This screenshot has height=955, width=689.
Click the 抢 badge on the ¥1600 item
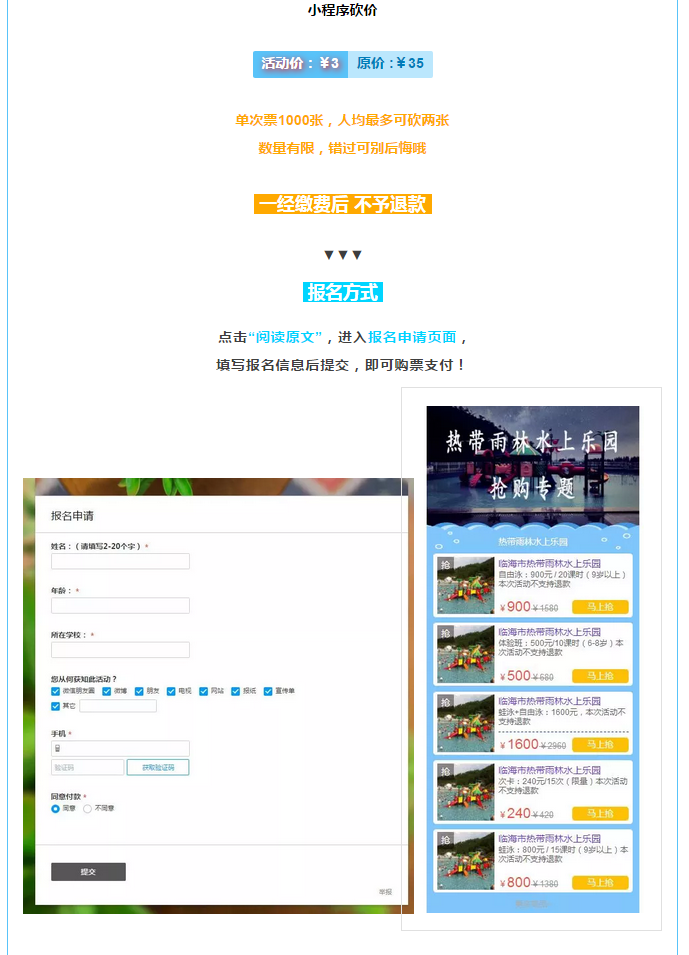(x=445, y=702)
